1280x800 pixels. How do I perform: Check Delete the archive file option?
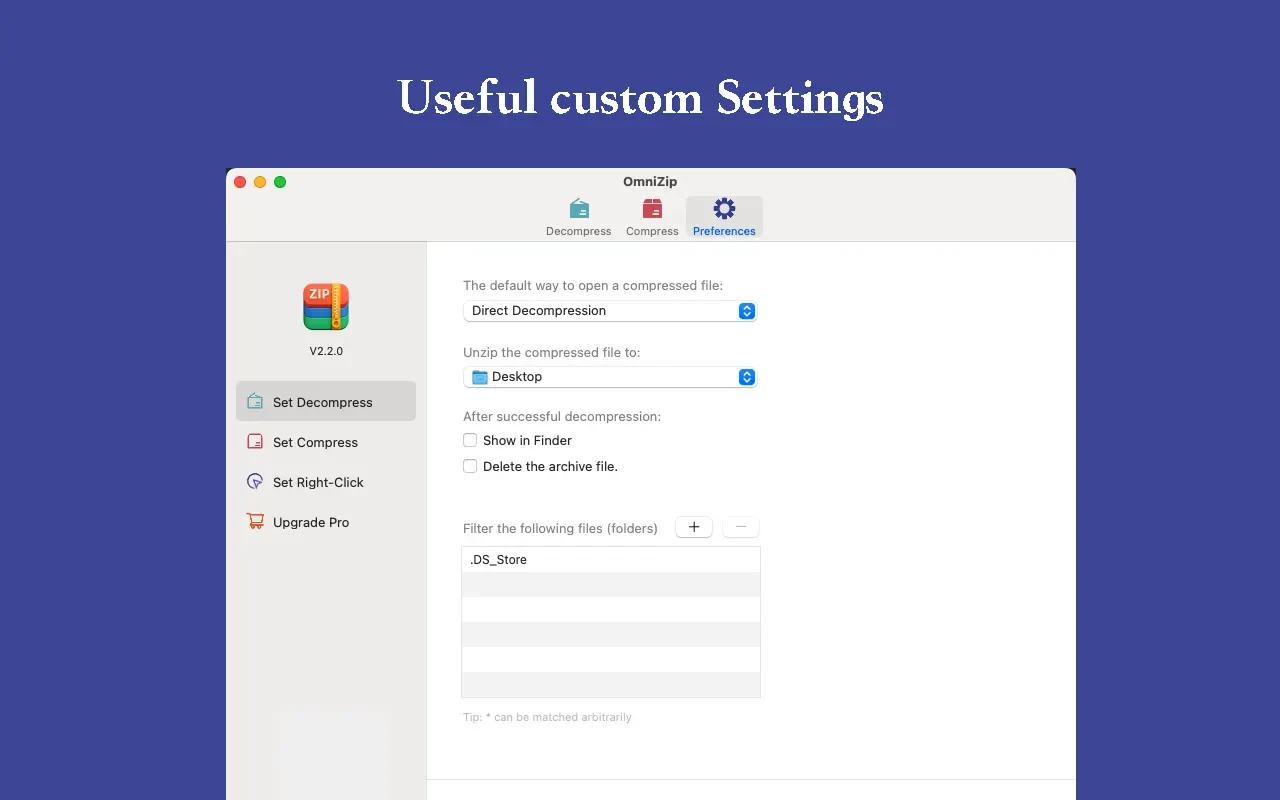click(470, 466)
